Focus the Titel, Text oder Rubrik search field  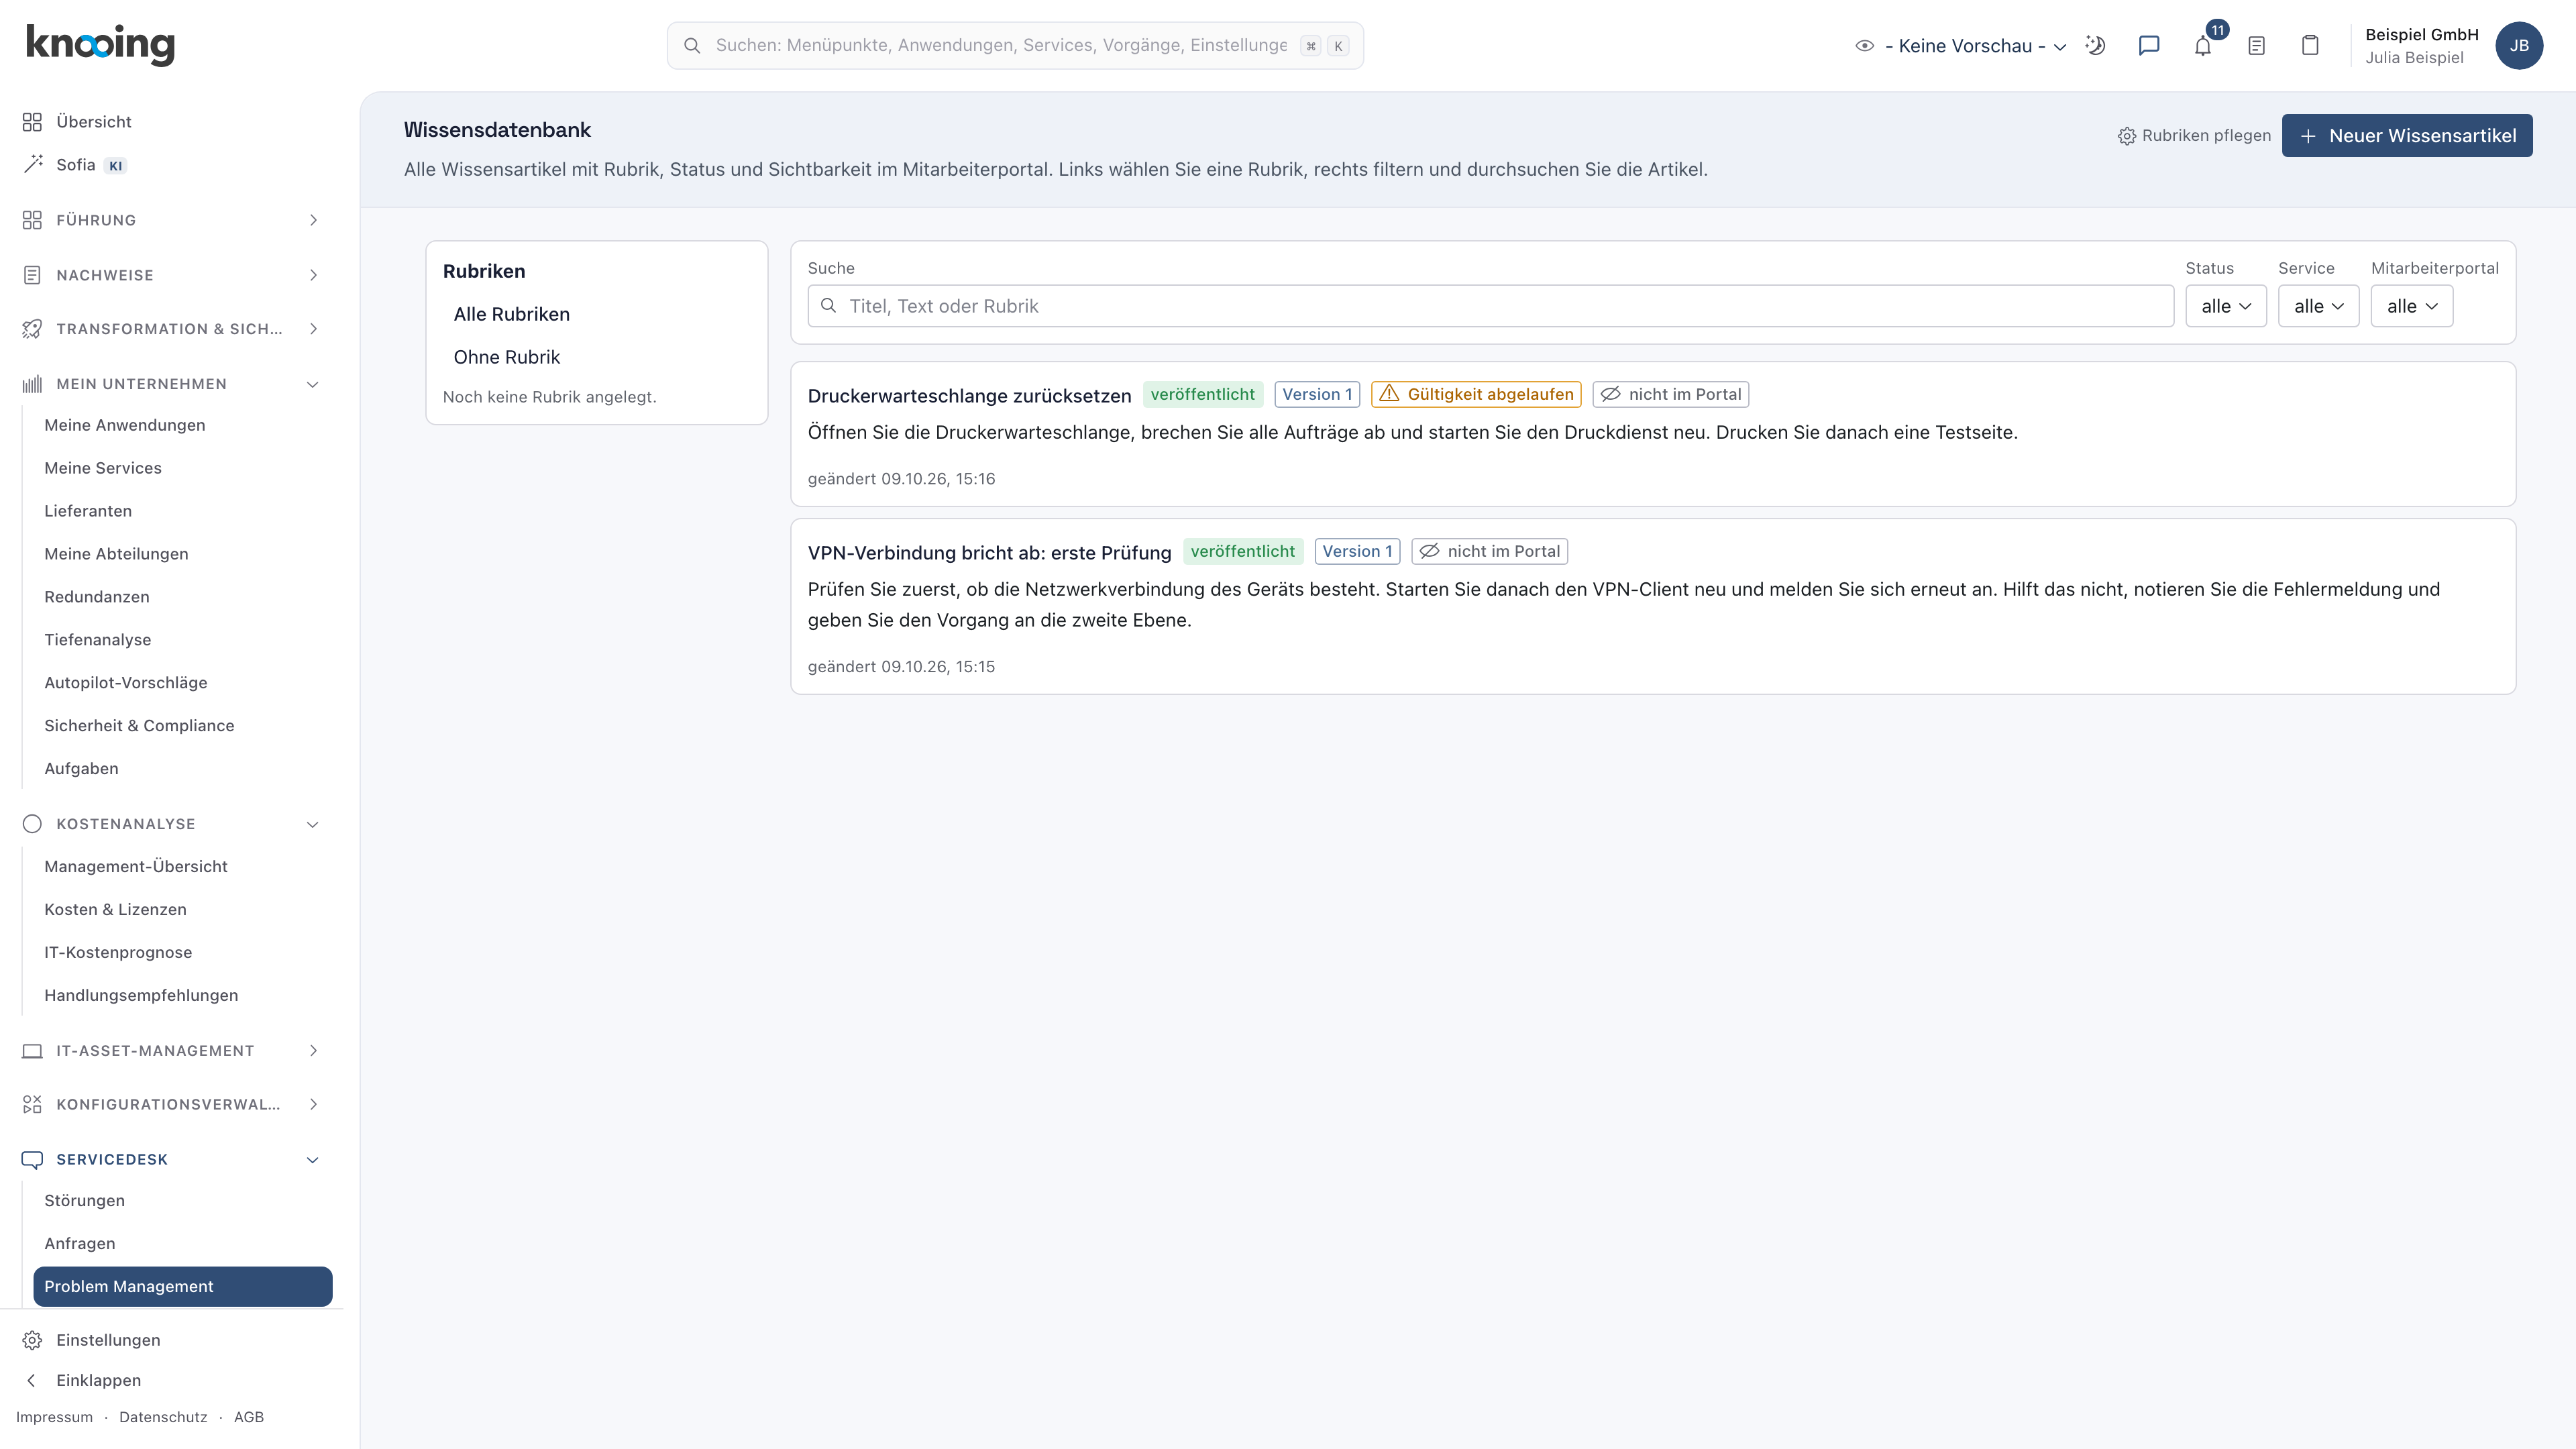[x=1490, y=306]
